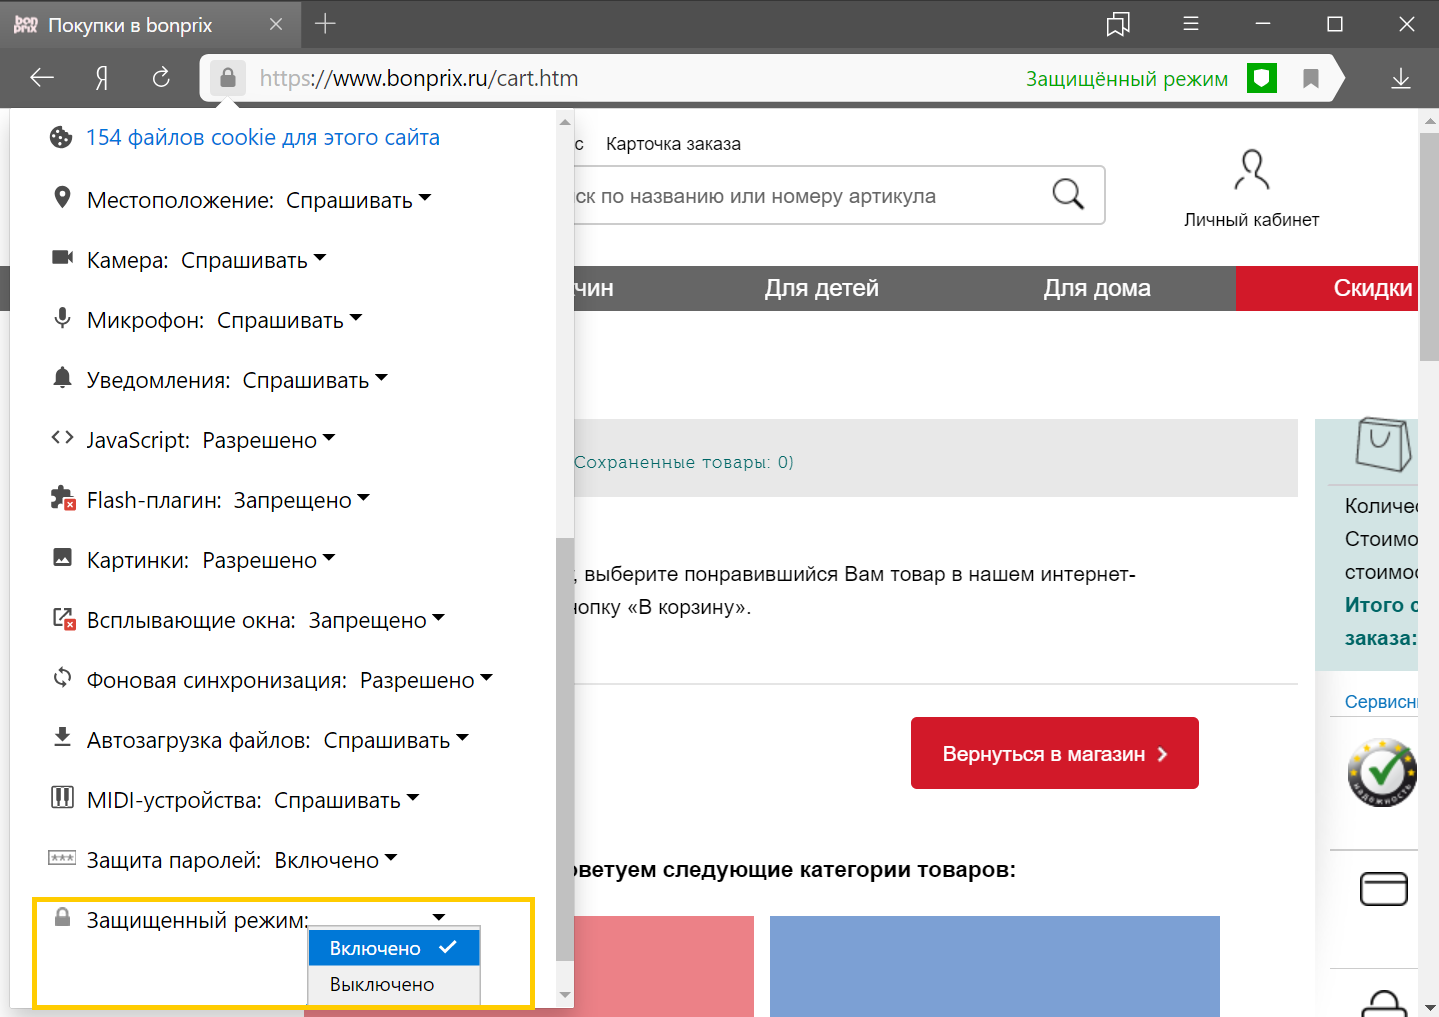The width and height of the screenshot is (1439, 1017).
Task: Click Защищенный режим lock icon in panel
Action: (62, 917)
